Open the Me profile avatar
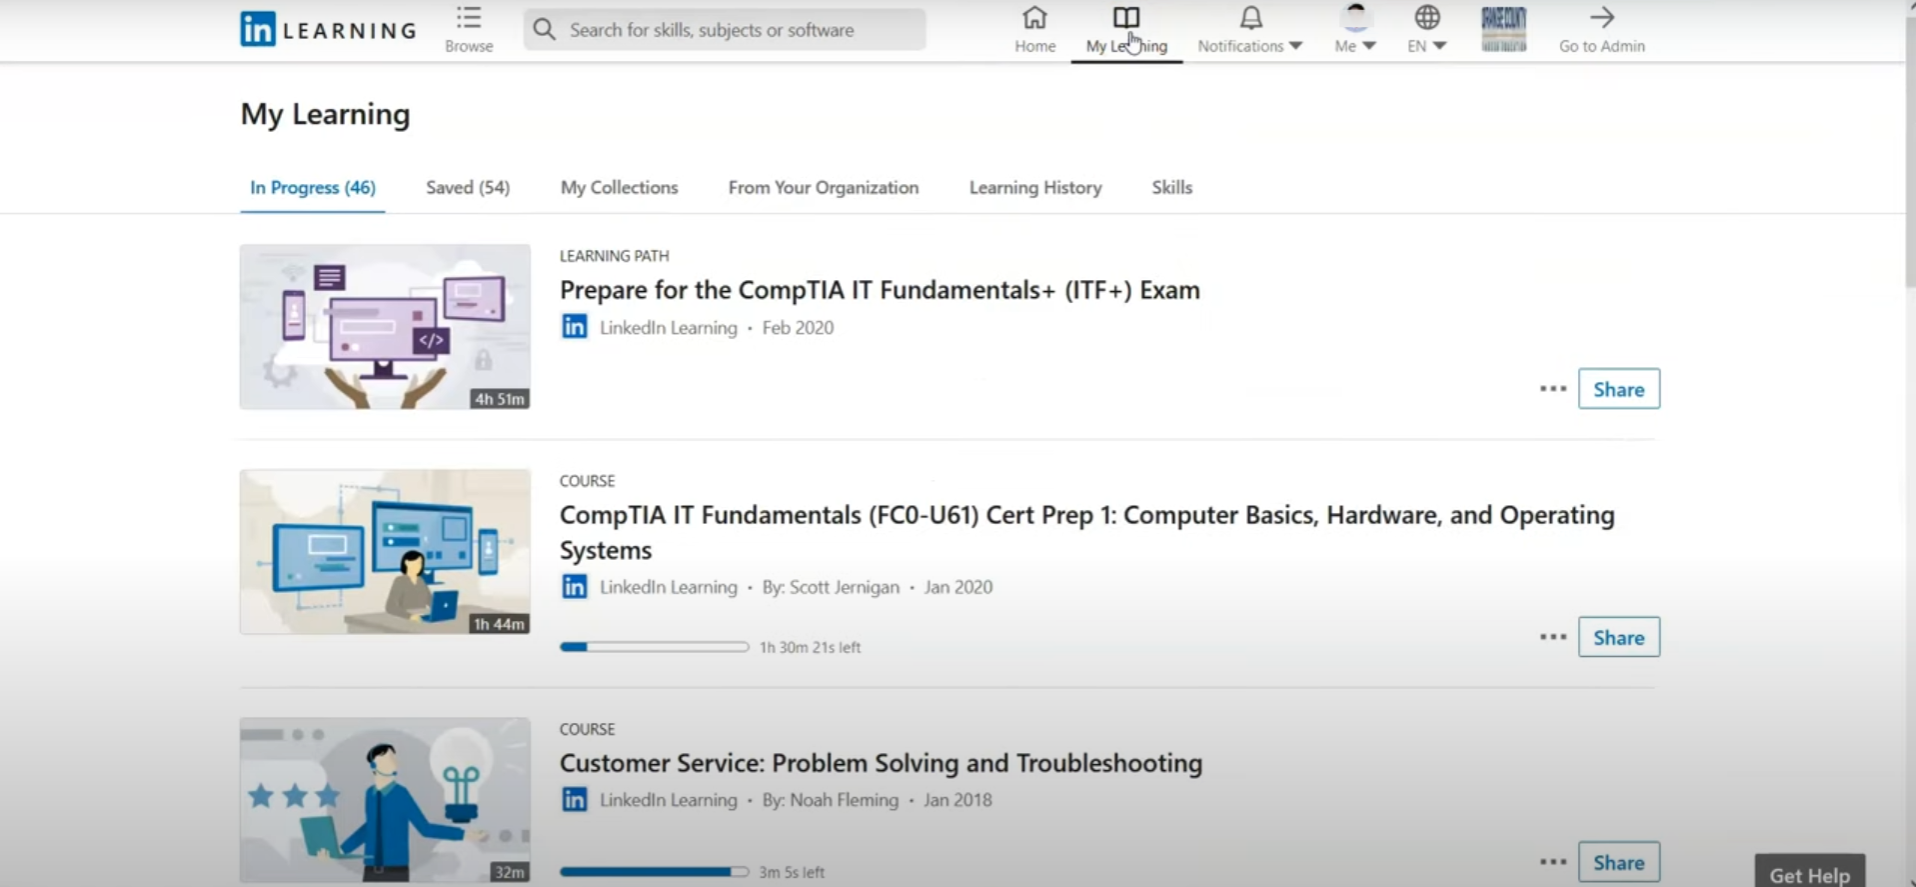 click(x=1355, y=17)
